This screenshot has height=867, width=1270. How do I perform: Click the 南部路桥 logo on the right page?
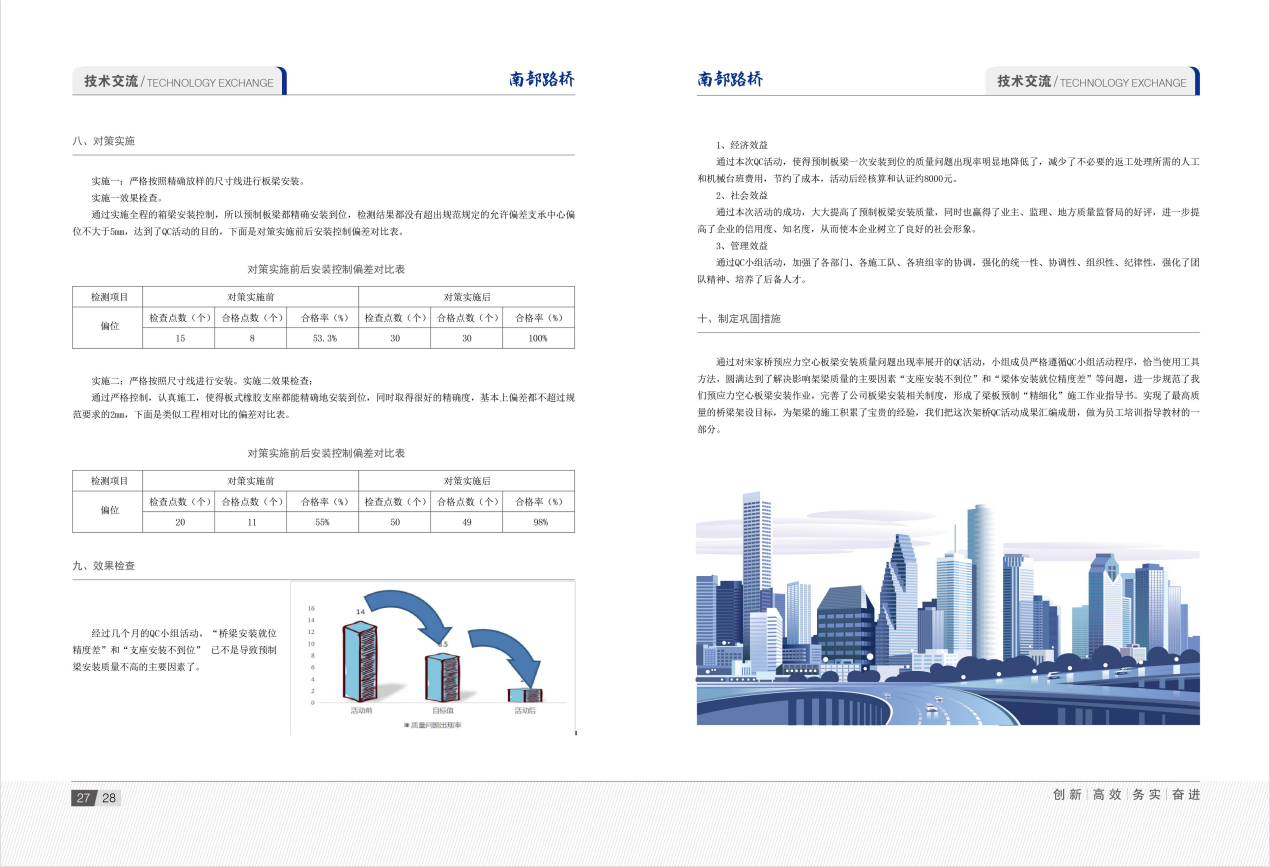click(730, 80)
